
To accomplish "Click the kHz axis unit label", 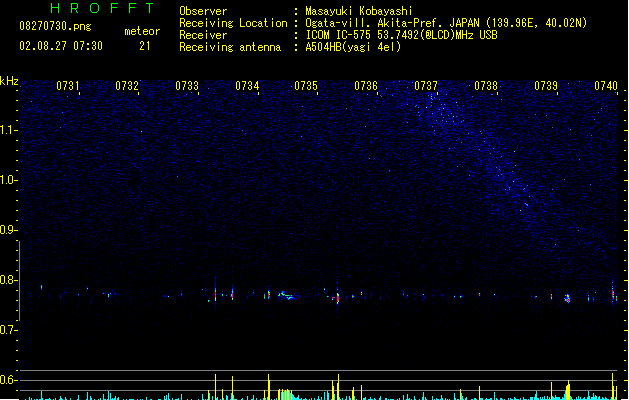I will 9,81.
